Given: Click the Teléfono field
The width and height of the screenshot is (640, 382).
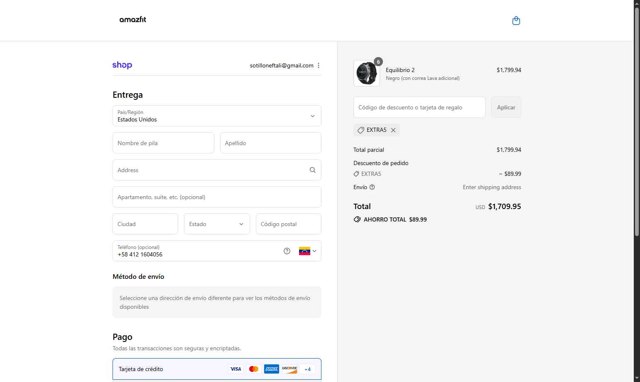Looking at the screenshot, I should point(217,251).
